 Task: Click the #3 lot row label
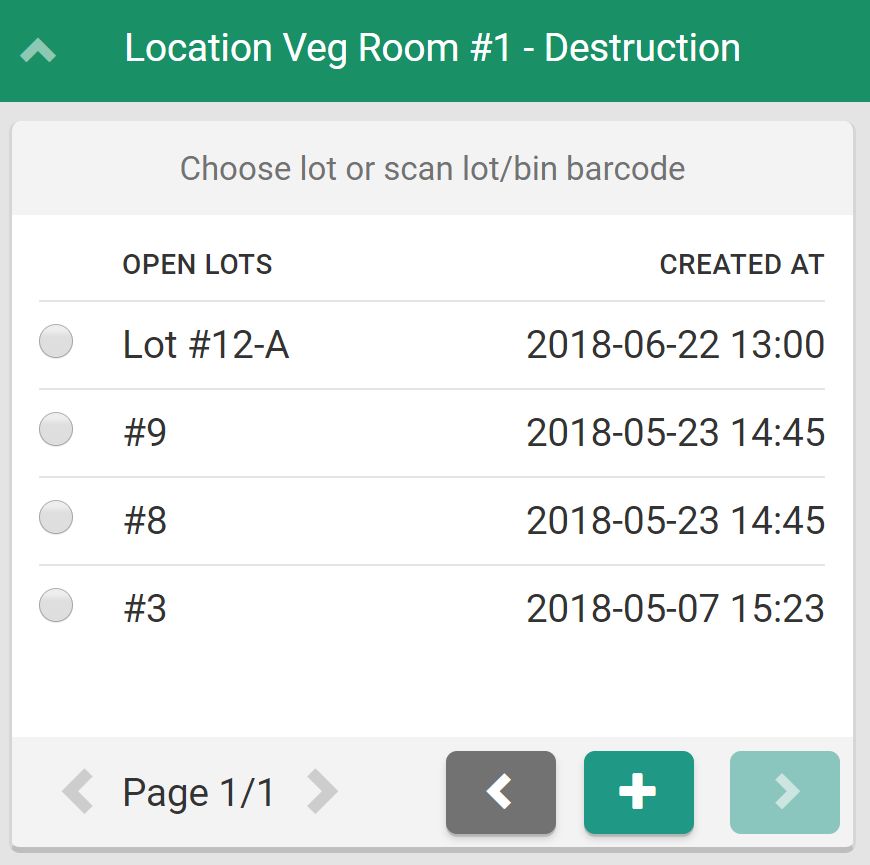click(x=145, y=610)
